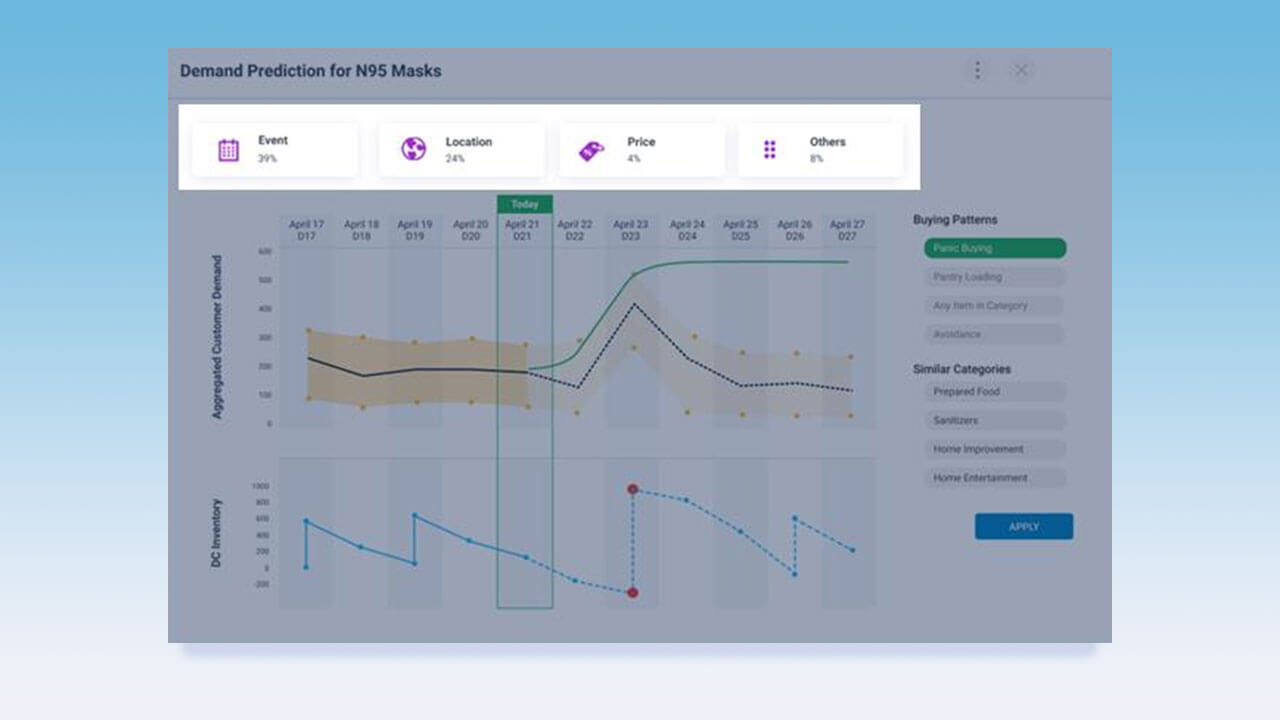Select the April 23 D23 column header
1280x720 pixels.
631,230
